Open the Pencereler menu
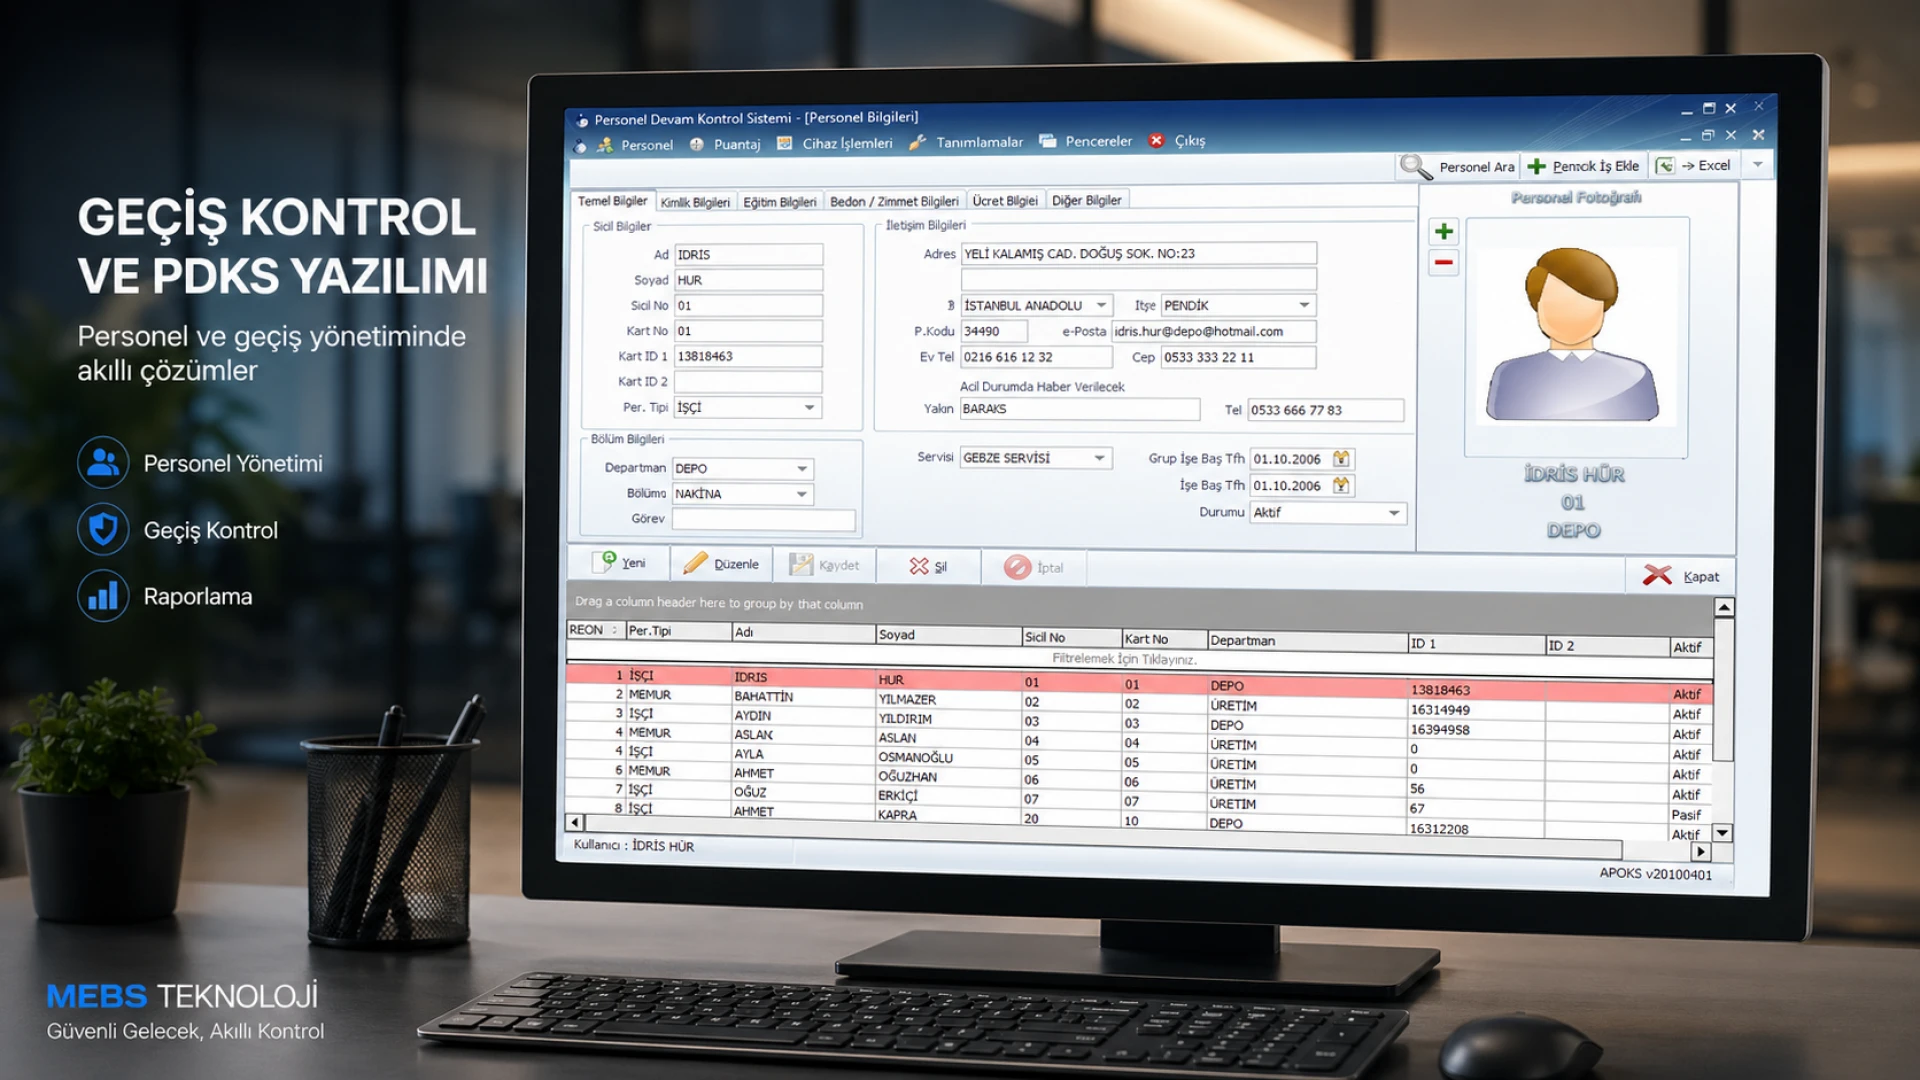This screenshot has height=1080, width=1920. coord(1086,141)
